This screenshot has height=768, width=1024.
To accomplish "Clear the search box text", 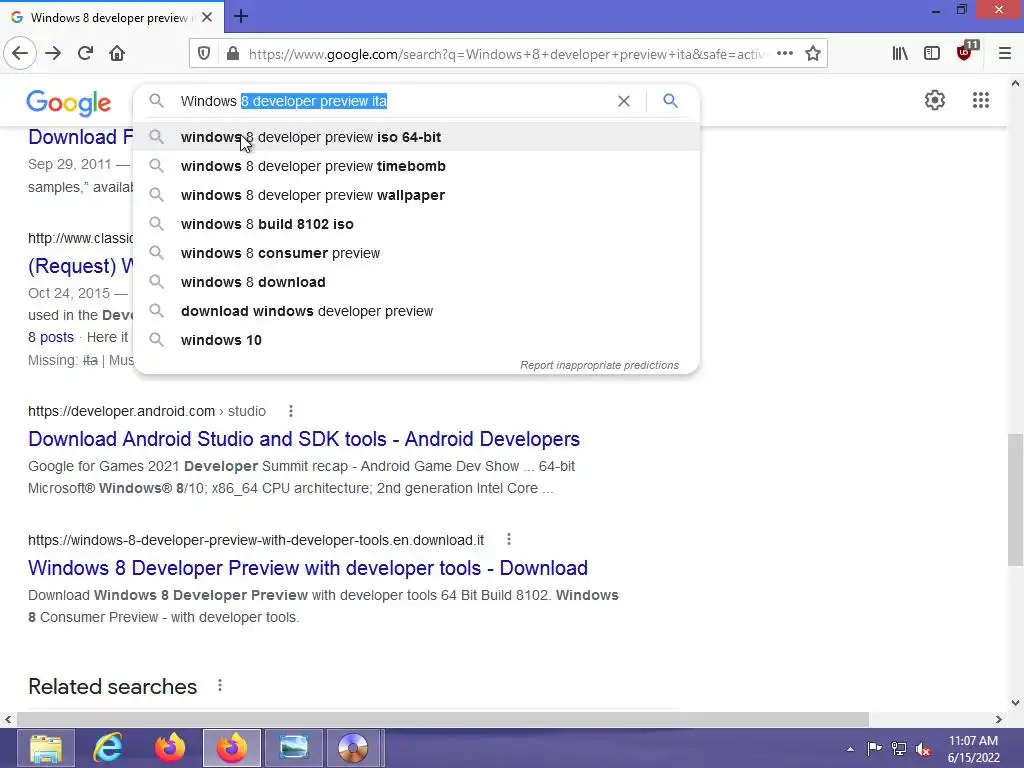I will 624,101.
